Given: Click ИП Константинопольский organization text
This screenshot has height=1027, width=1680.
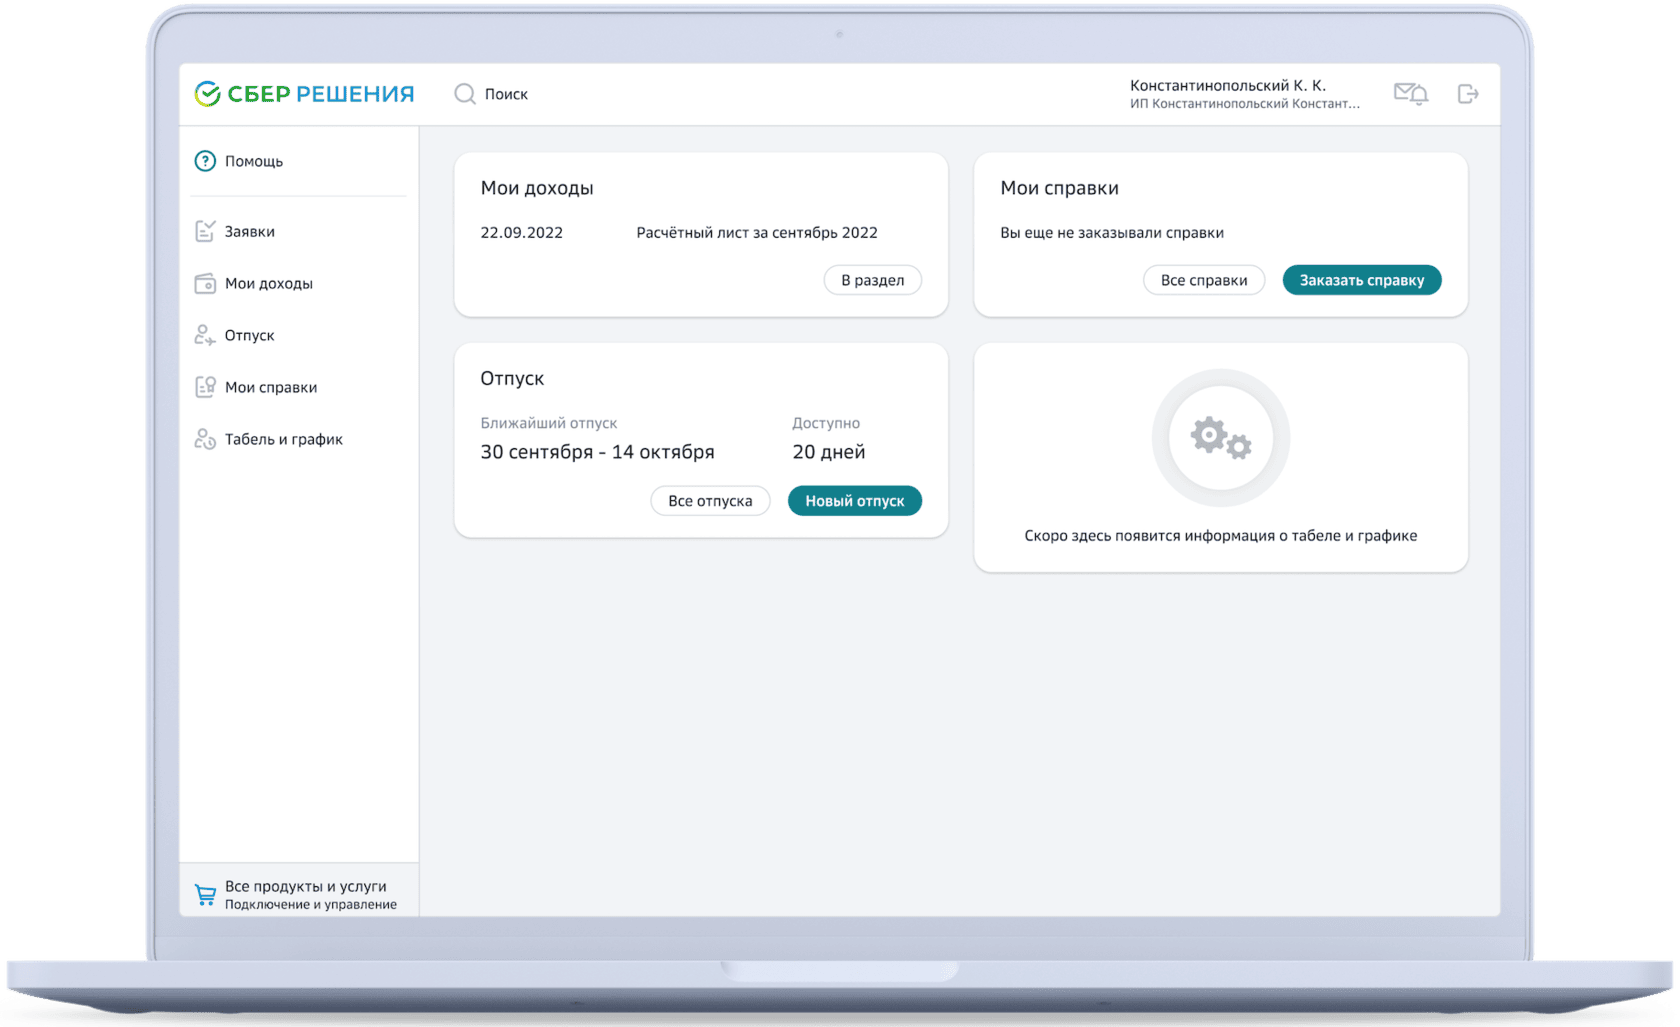Looking at the screenshot, I should coord(1244,104).
